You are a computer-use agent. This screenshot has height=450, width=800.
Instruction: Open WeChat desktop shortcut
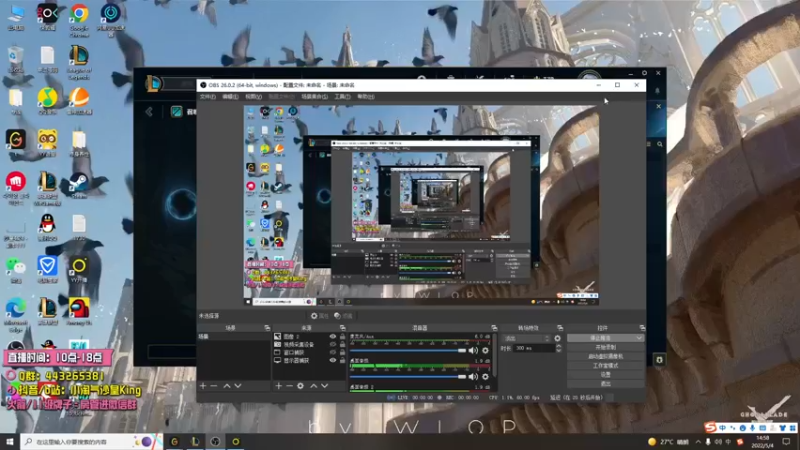[x=16, y=270]
